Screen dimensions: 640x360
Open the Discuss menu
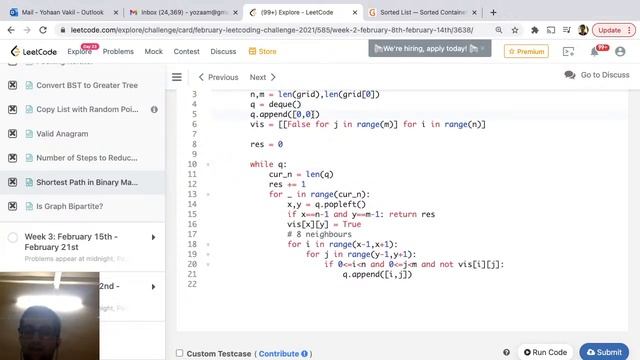(223, 51)
